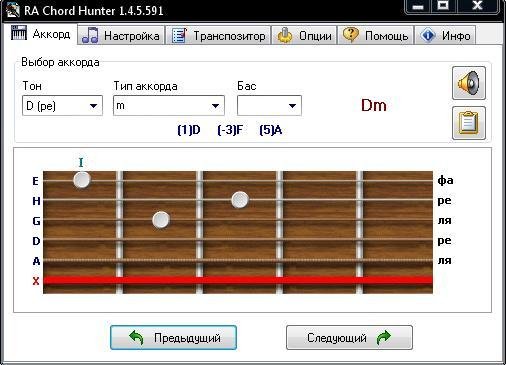
Task: Click the open D string on fretboard
Action: coord(238,239)
